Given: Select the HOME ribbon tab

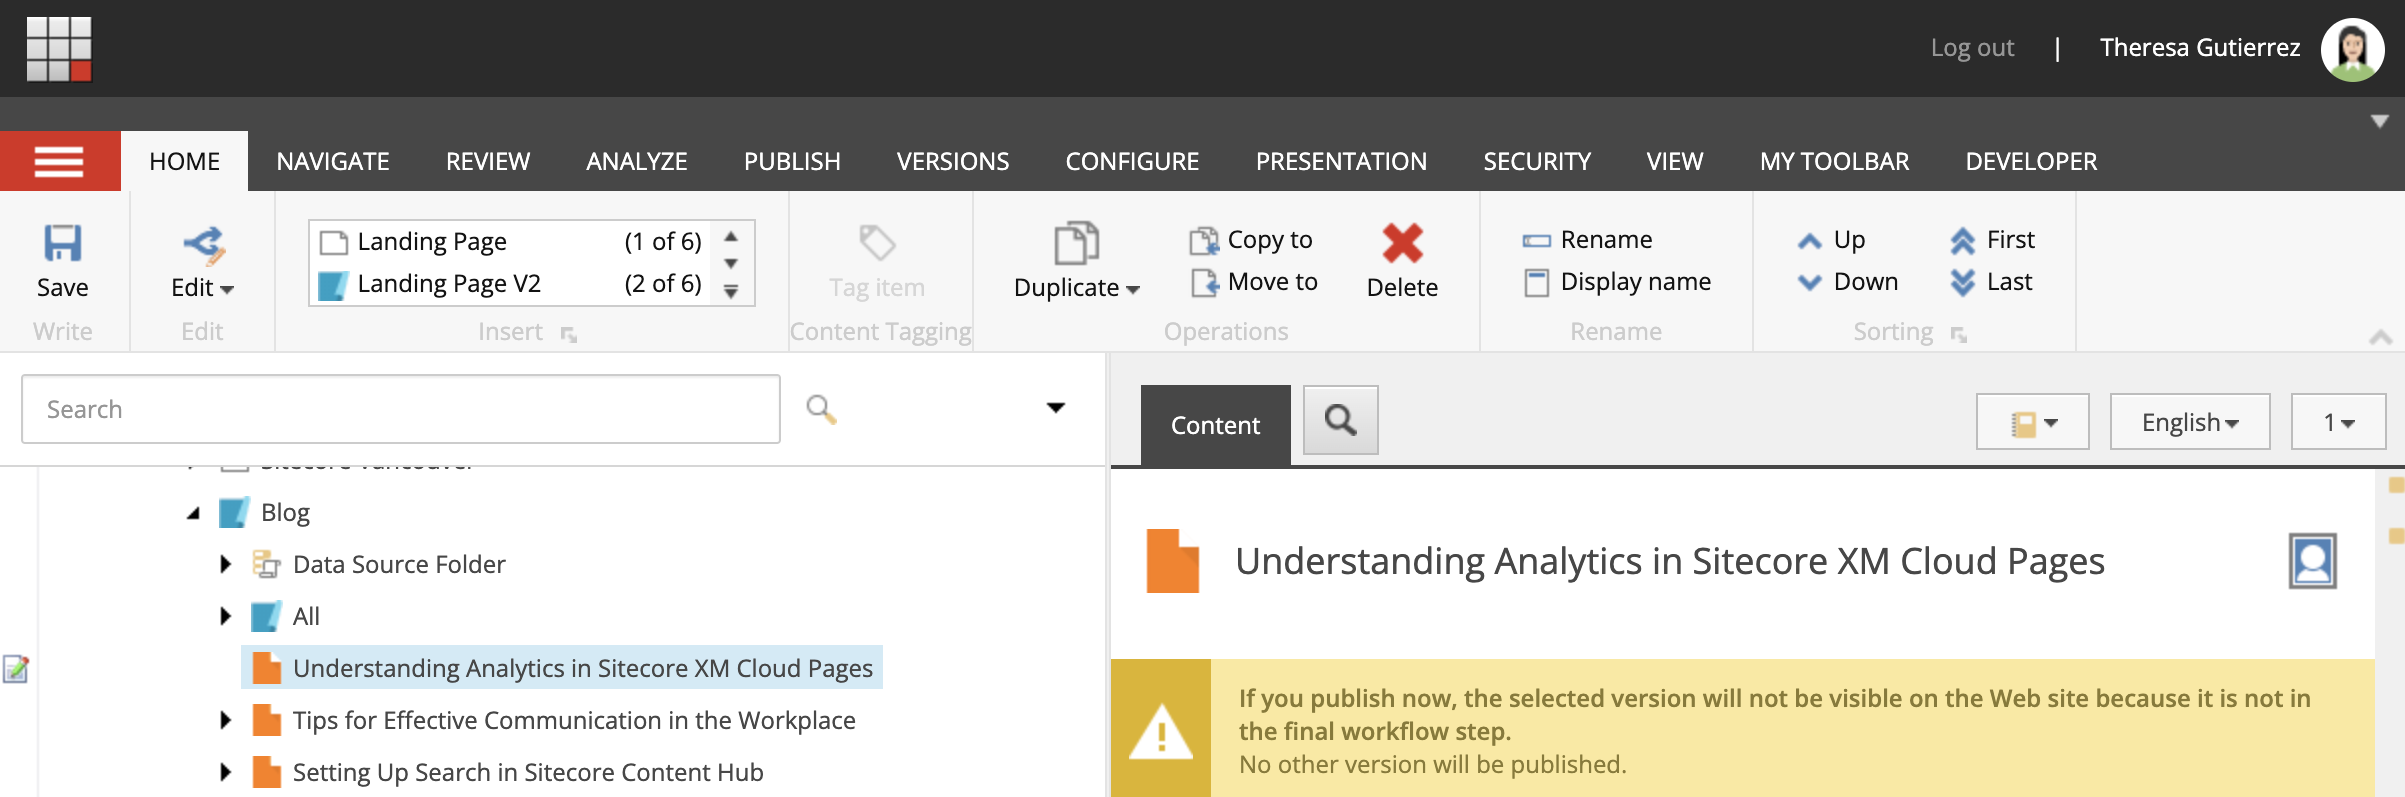Looking at the screenshot, I should coord(185,161).
